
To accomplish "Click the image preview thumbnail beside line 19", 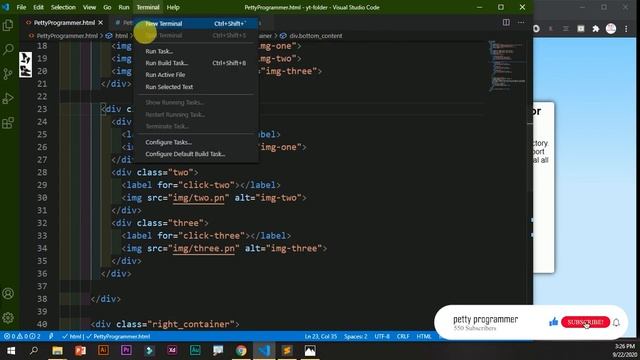I will 25,65.
